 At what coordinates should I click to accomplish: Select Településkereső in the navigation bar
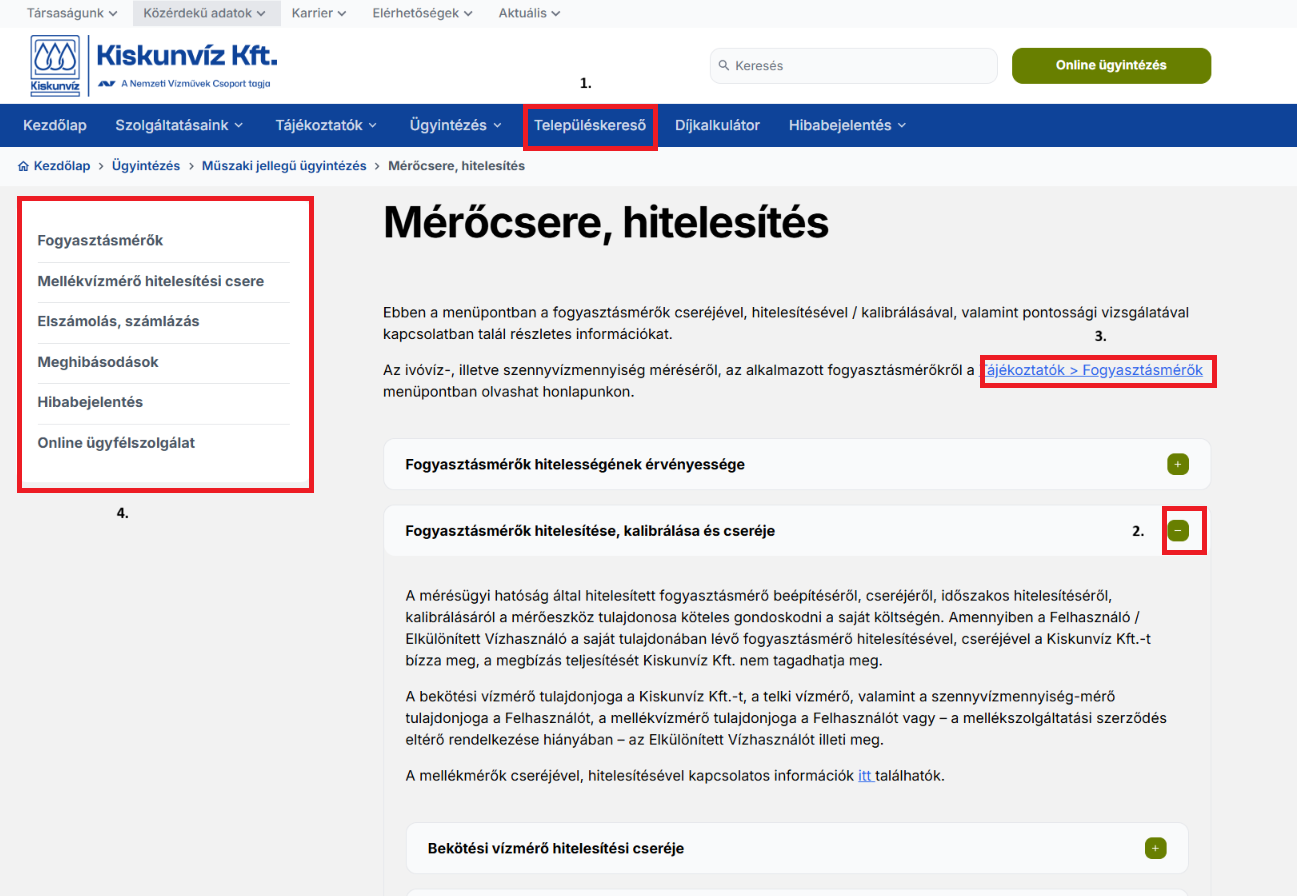[590, 125]
